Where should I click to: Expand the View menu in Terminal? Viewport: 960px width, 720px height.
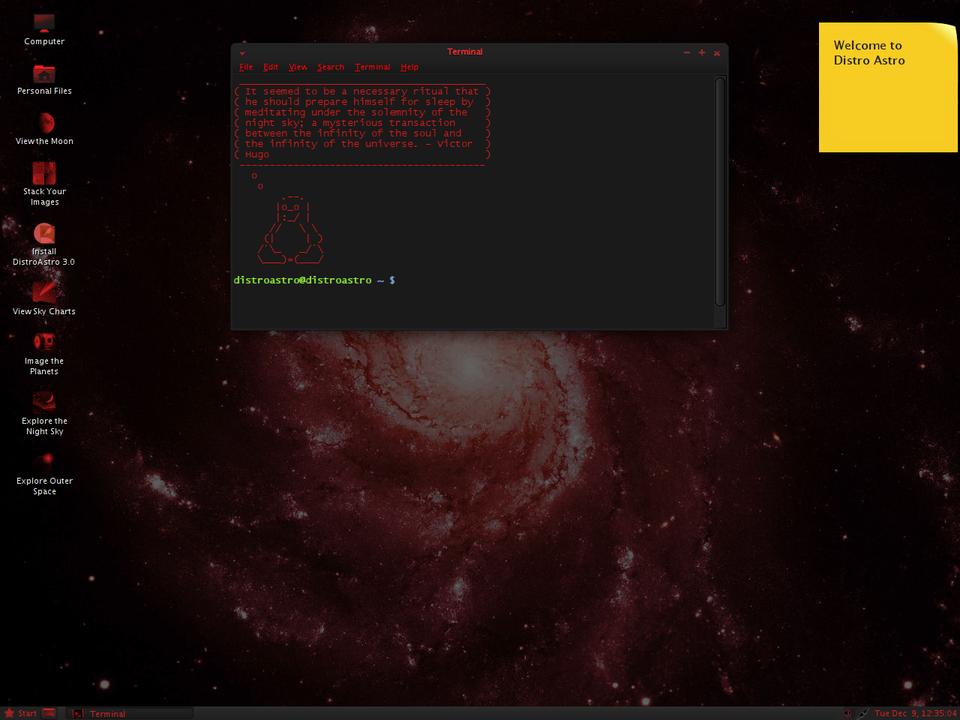[x=298, y=67]
